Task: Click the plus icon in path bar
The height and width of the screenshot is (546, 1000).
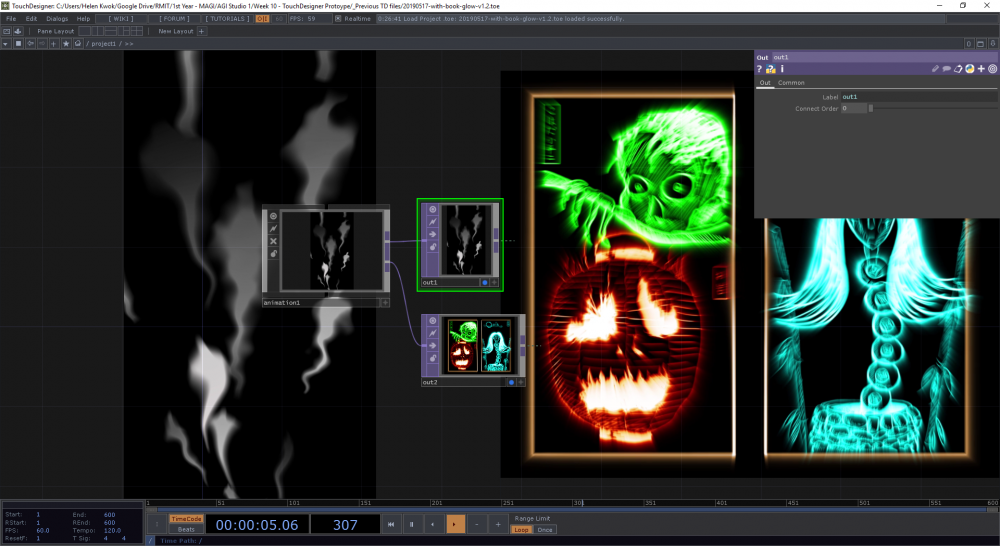Action: (x=54, y=43)
